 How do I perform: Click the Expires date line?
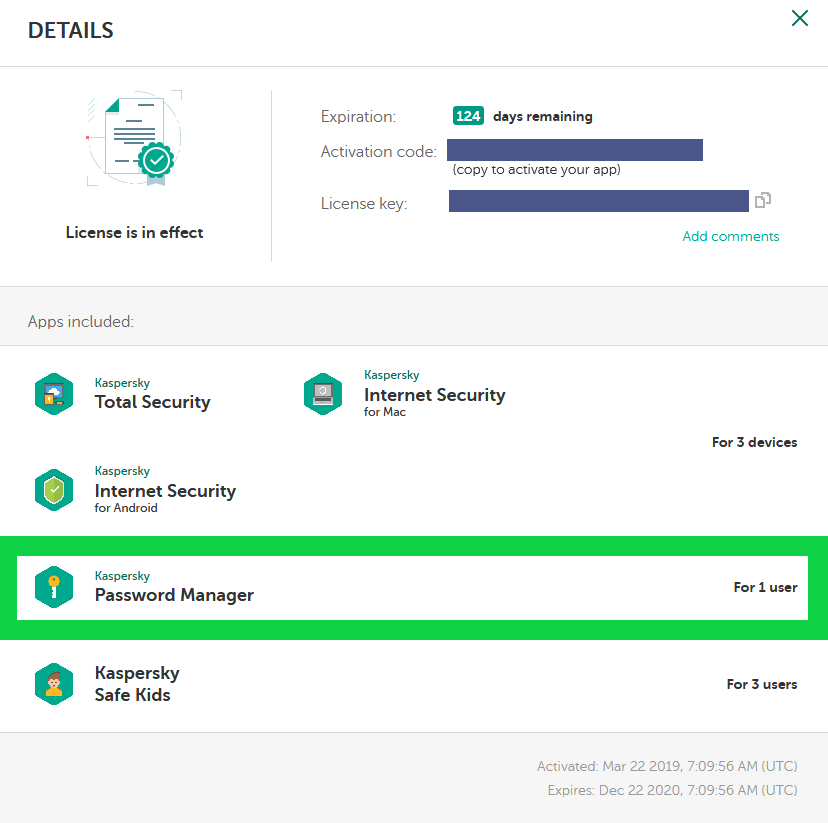coord(672,790)
